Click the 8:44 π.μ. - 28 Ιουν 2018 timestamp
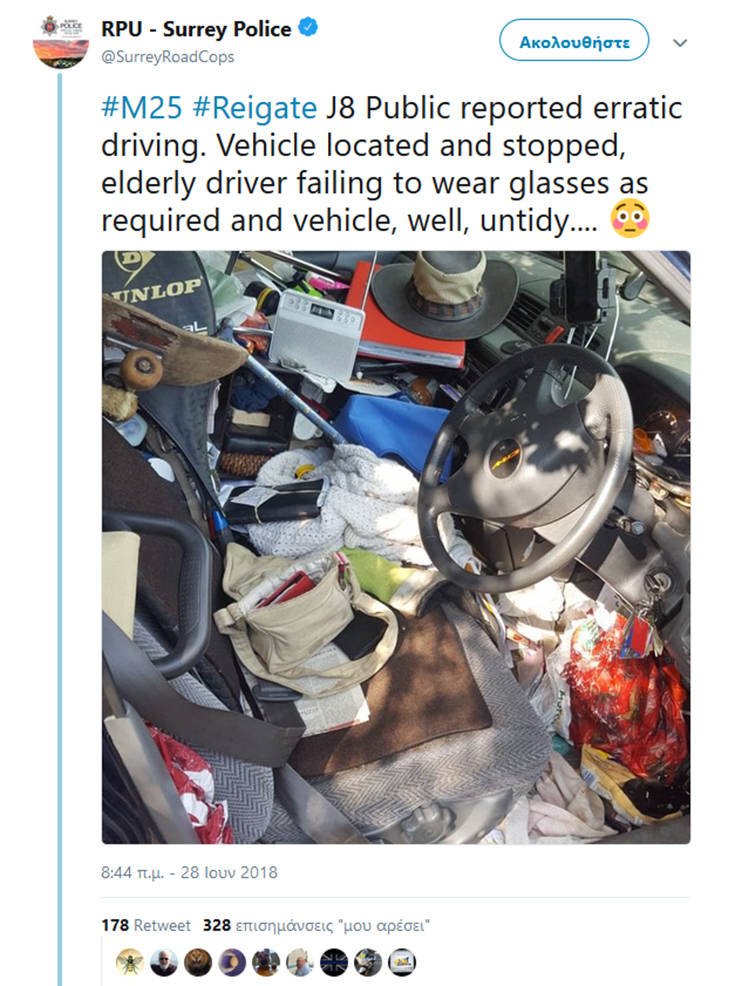The width and height of the screenshot is (735, 986). (189, 872)
